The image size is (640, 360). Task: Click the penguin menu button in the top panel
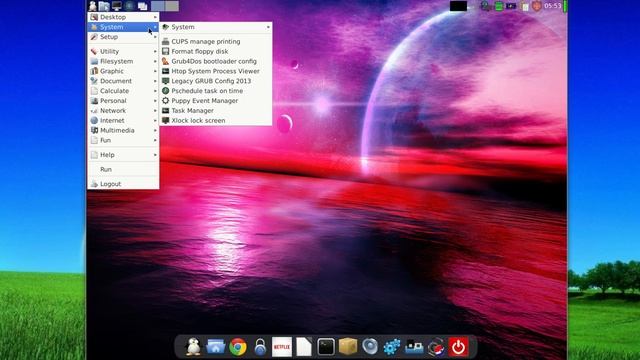(x=93, y=6)
